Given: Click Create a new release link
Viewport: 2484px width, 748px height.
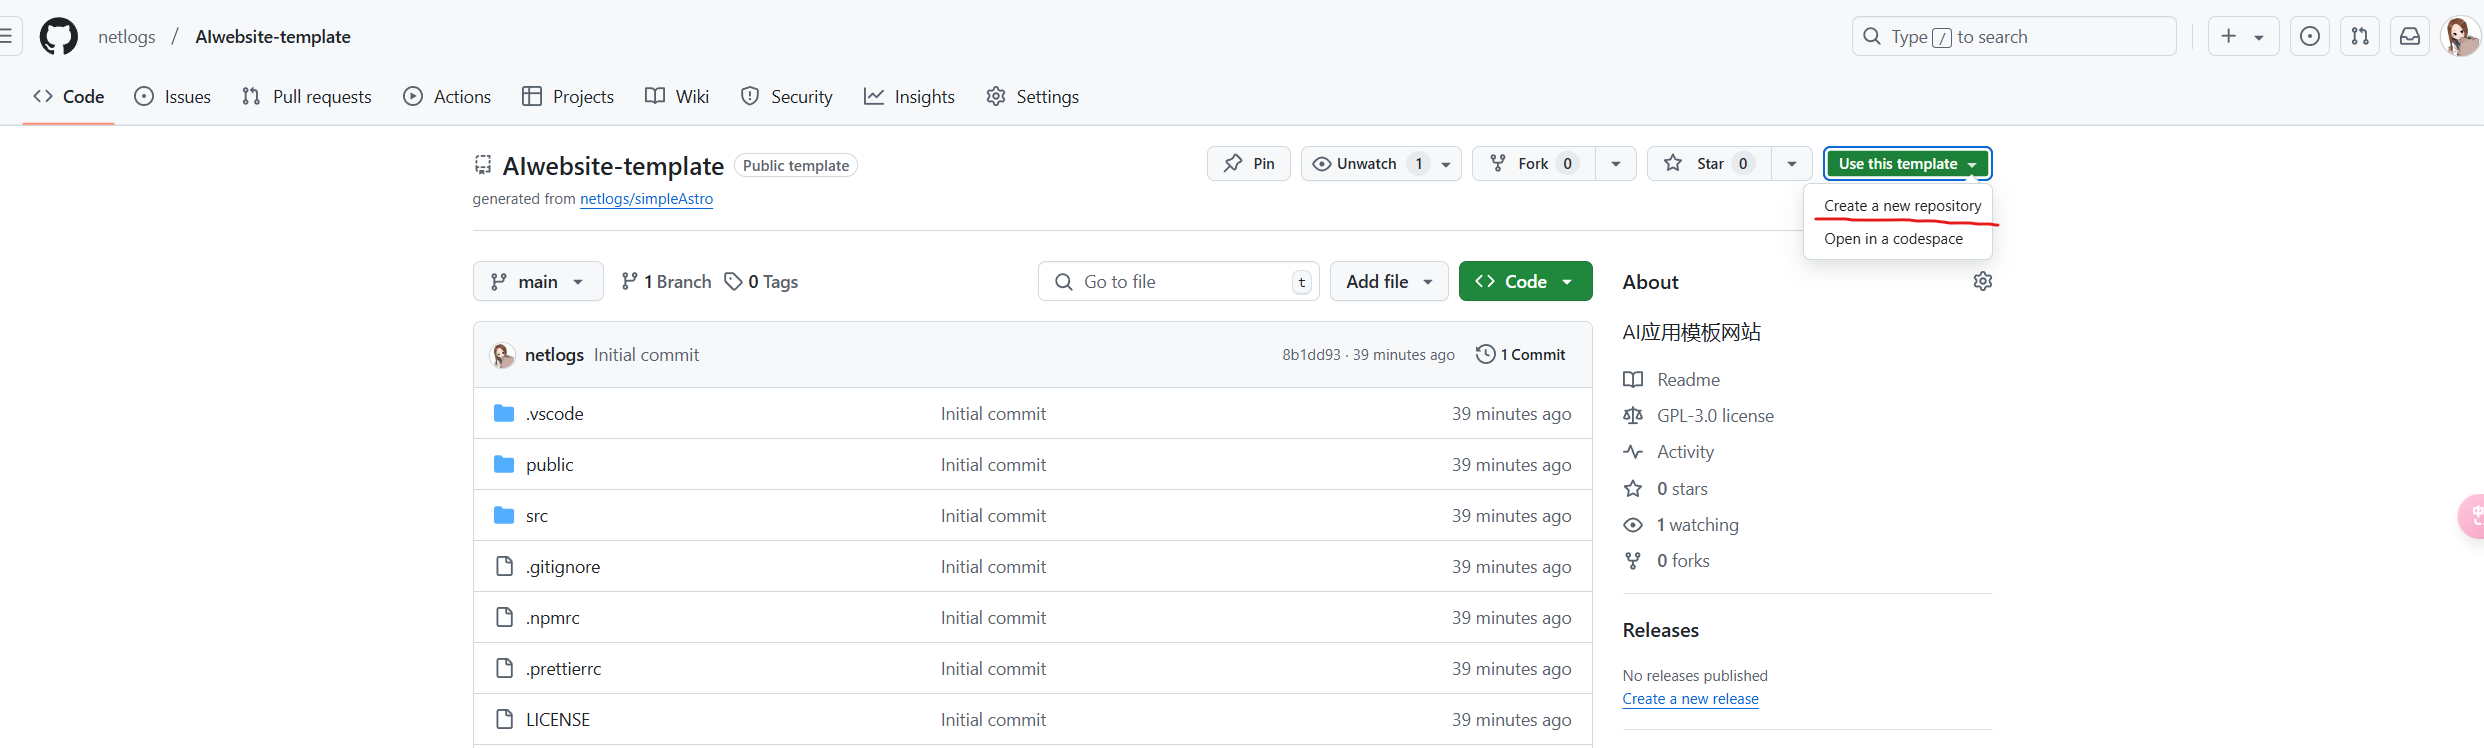Looking at the screenshot, I should click(x=1690, y=699).
